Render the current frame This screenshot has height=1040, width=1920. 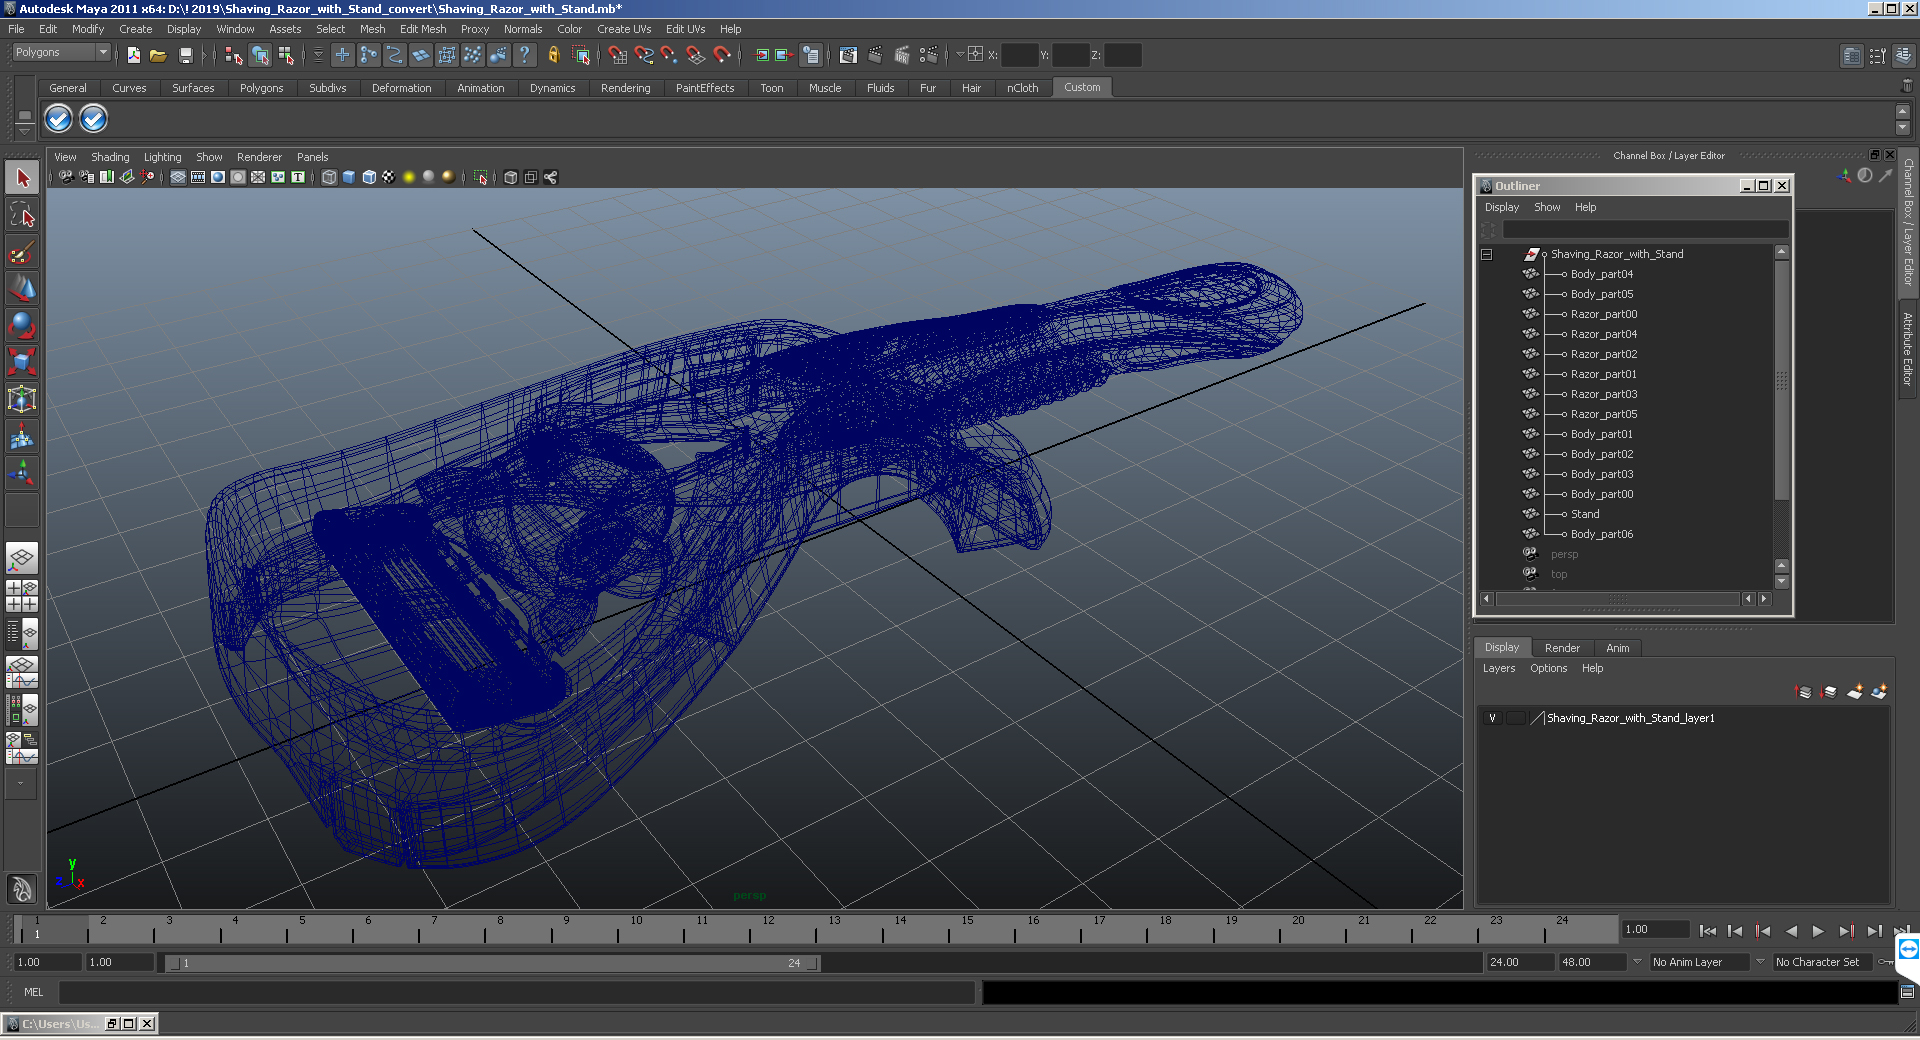click(875, 55)
